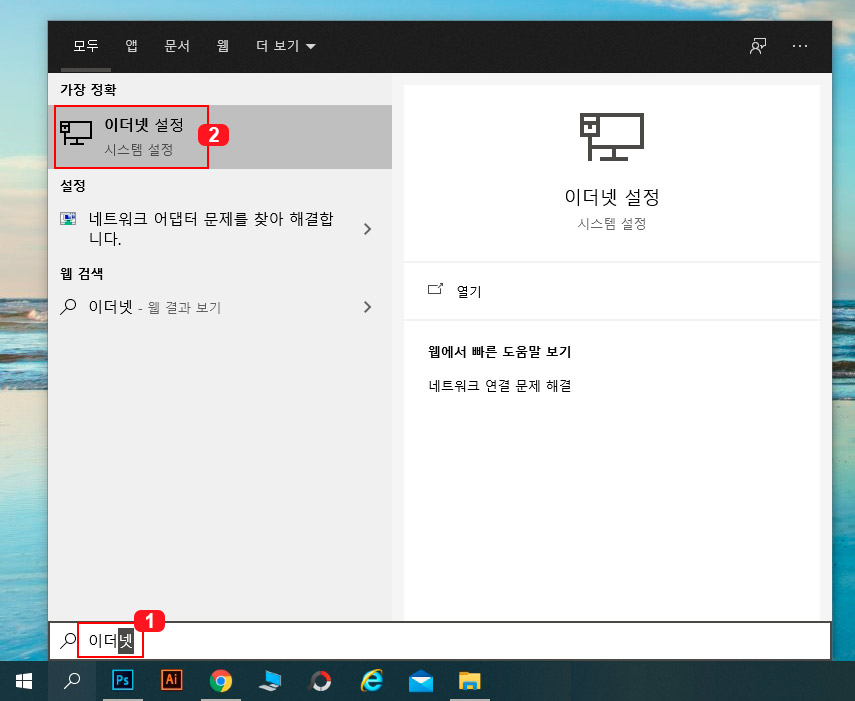Open Microsoft Edge from the taskbar
The image size is (855, 701).
(371, 680)
